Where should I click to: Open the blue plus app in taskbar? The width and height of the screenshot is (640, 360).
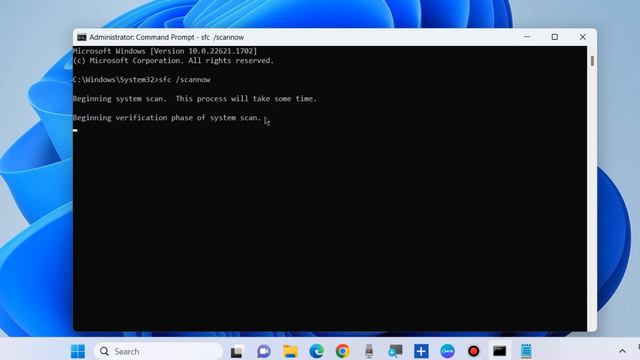click(421, 351)
